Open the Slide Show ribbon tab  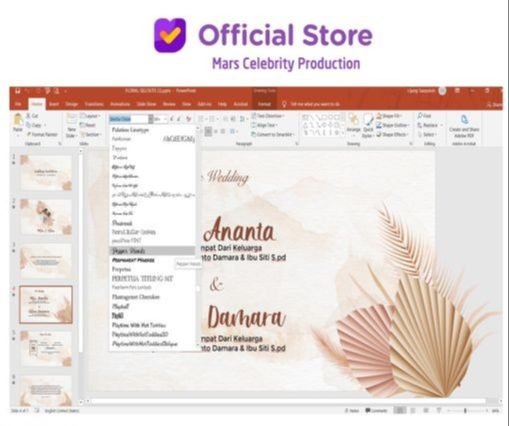146,104
